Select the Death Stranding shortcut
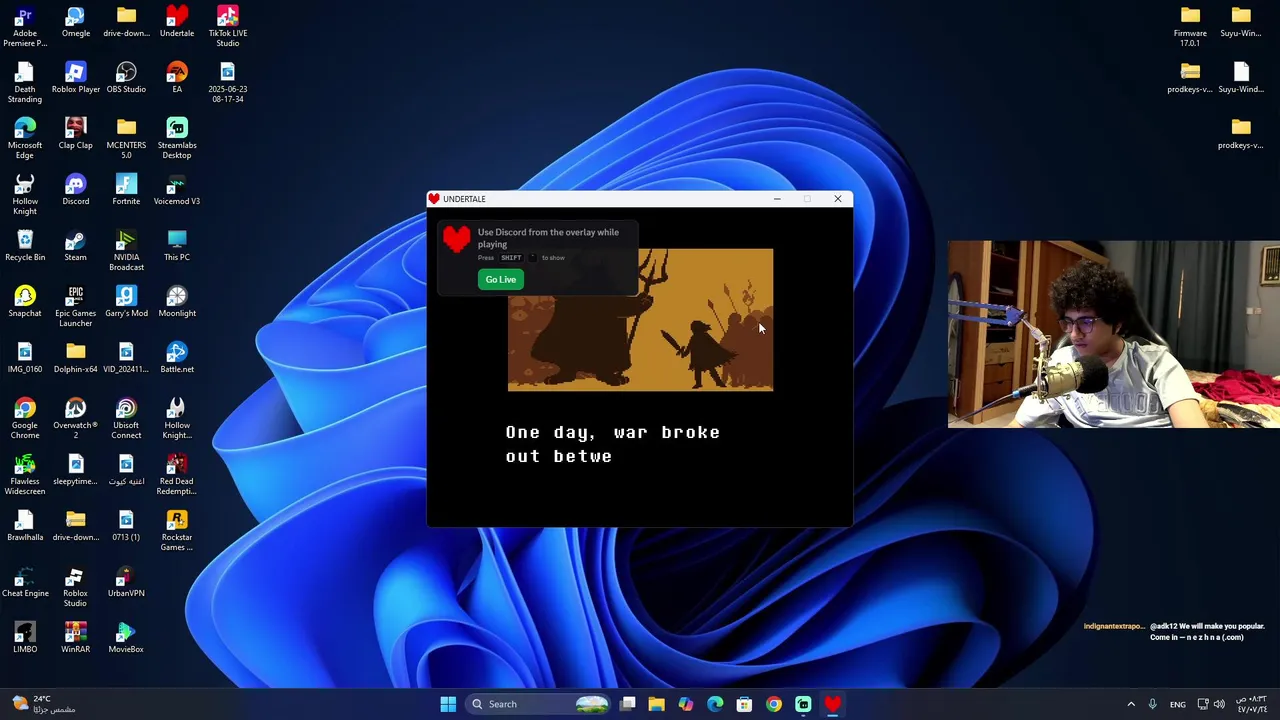Viewport: 1280px width, 720px height. 25,83
